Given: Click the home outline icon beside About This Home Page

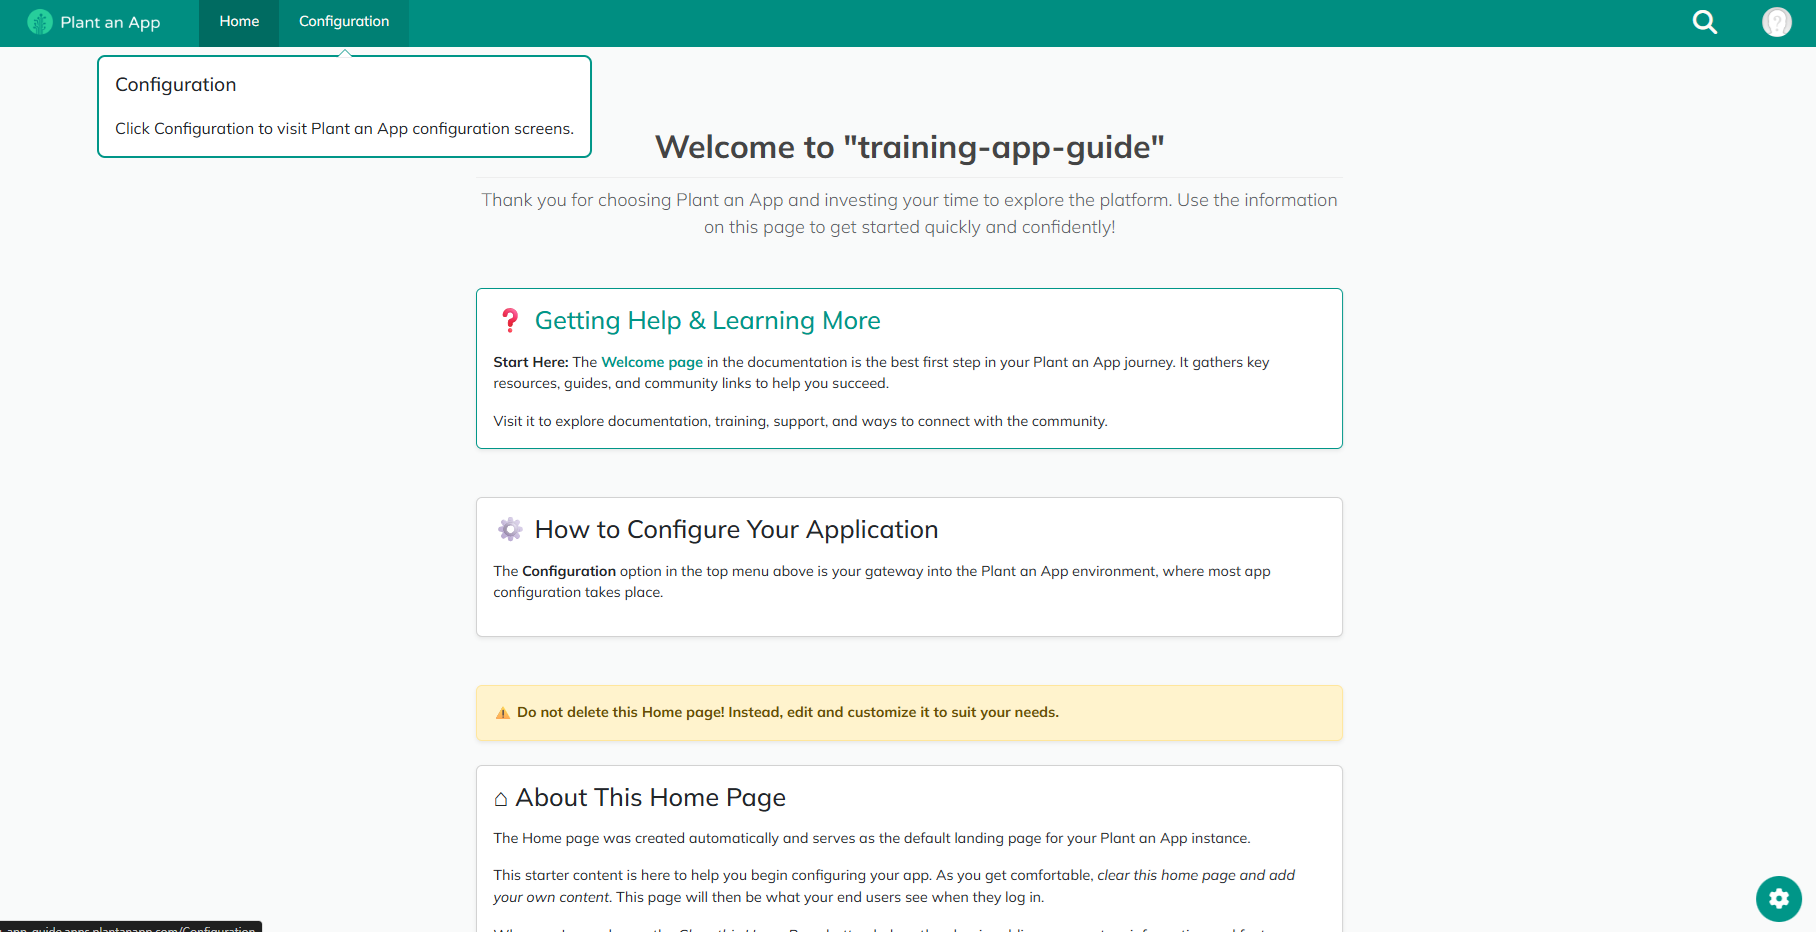Looking at the screenshot, I should 501,798.
